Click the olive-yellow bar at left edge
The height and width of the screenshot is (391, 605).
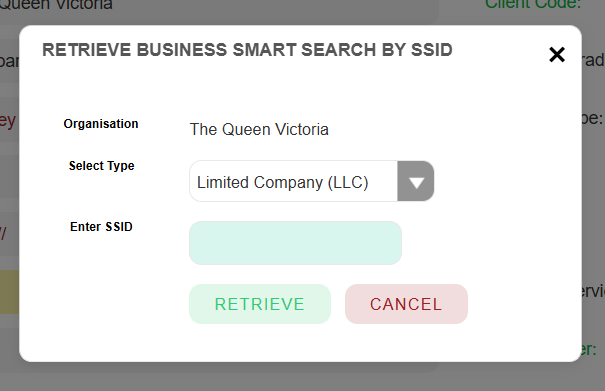(x=9, y=292)
